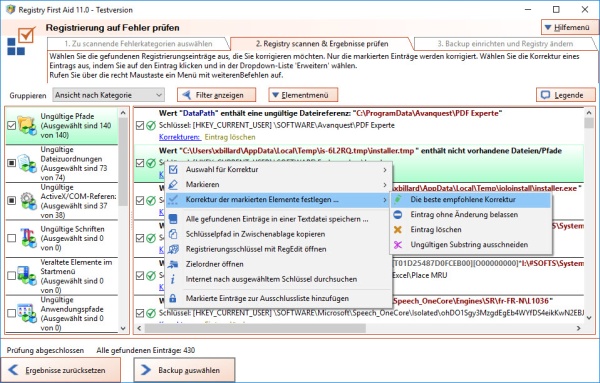Click 'Backup auswählen' button

[184, 370]
